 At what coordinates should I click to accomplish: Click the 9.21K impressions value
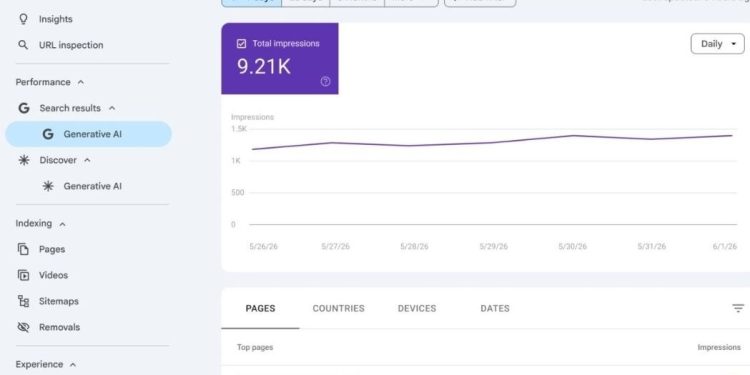(264, 67)
